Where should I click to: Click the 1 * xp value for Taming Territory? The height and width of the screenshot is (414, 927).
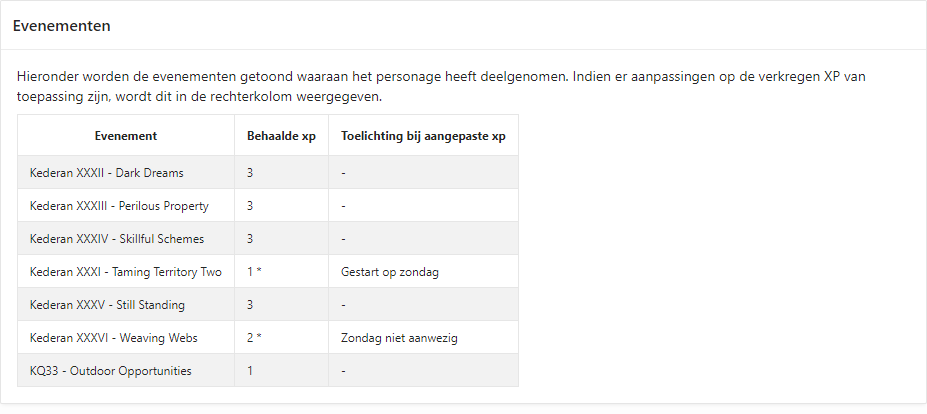(254, 272)
